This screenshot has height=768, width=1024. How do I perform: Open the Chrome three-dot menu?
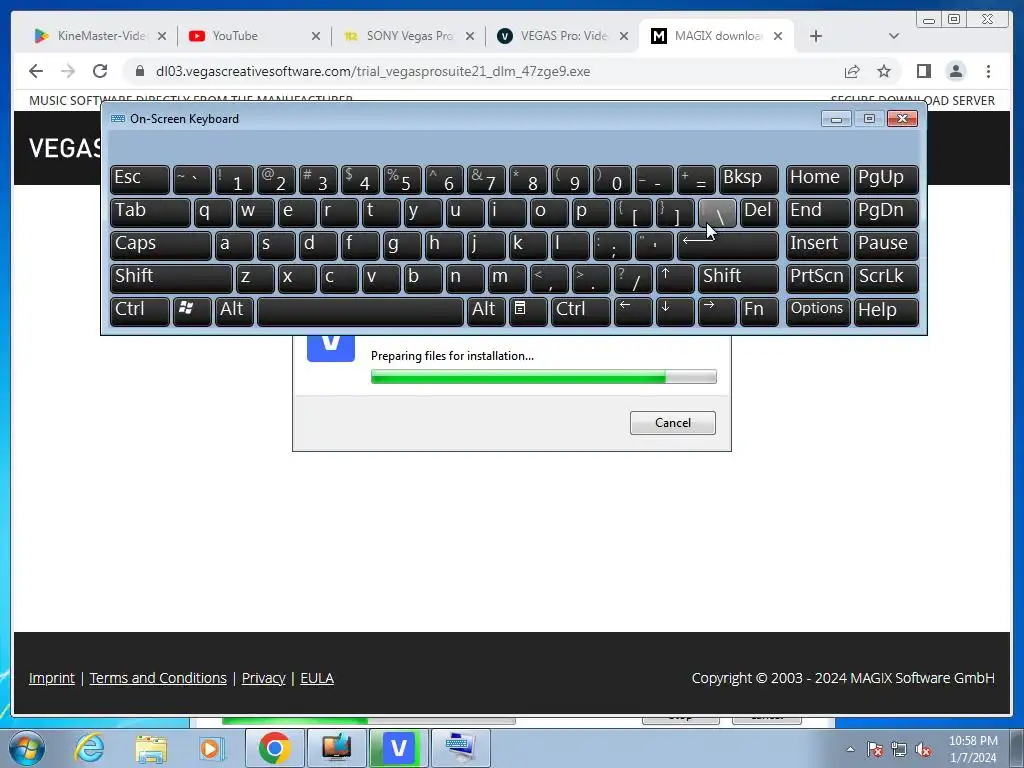988,71
